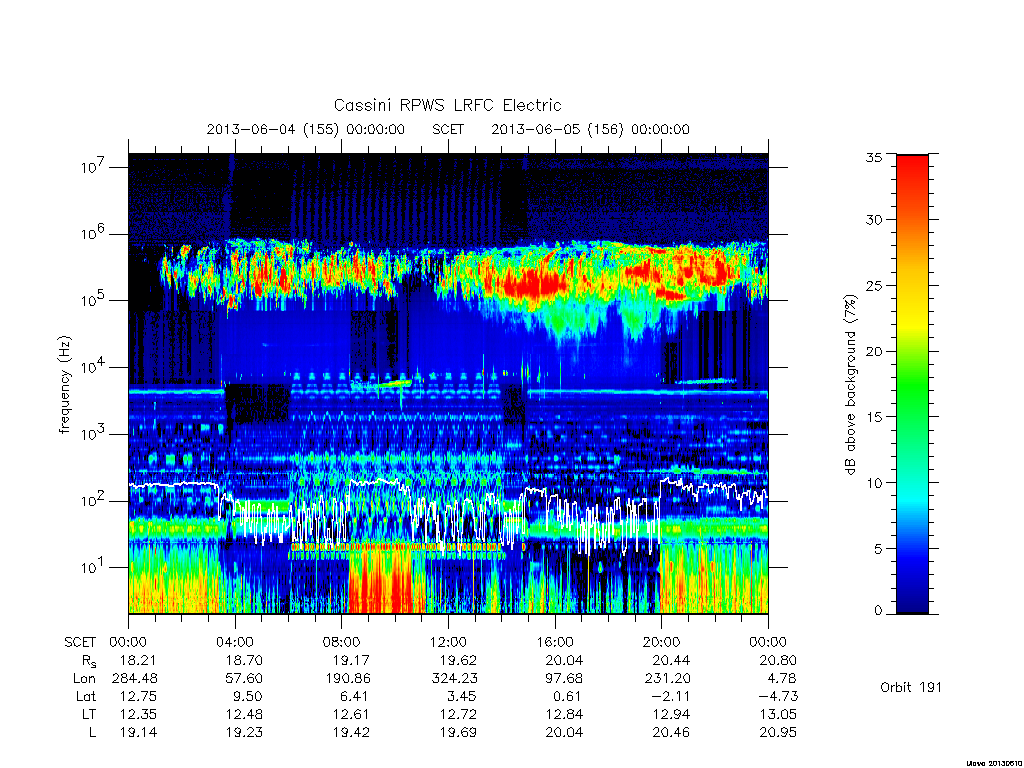Viewport: 1024px width, 768px height.
Task: Click Lon value 284.48
Action: tap(135, 679)
